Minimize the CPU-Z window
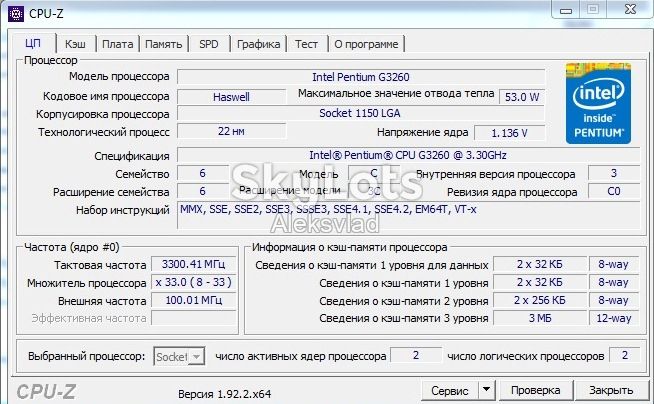Screen dimensions: 654x404 click(x=566, y=10)
